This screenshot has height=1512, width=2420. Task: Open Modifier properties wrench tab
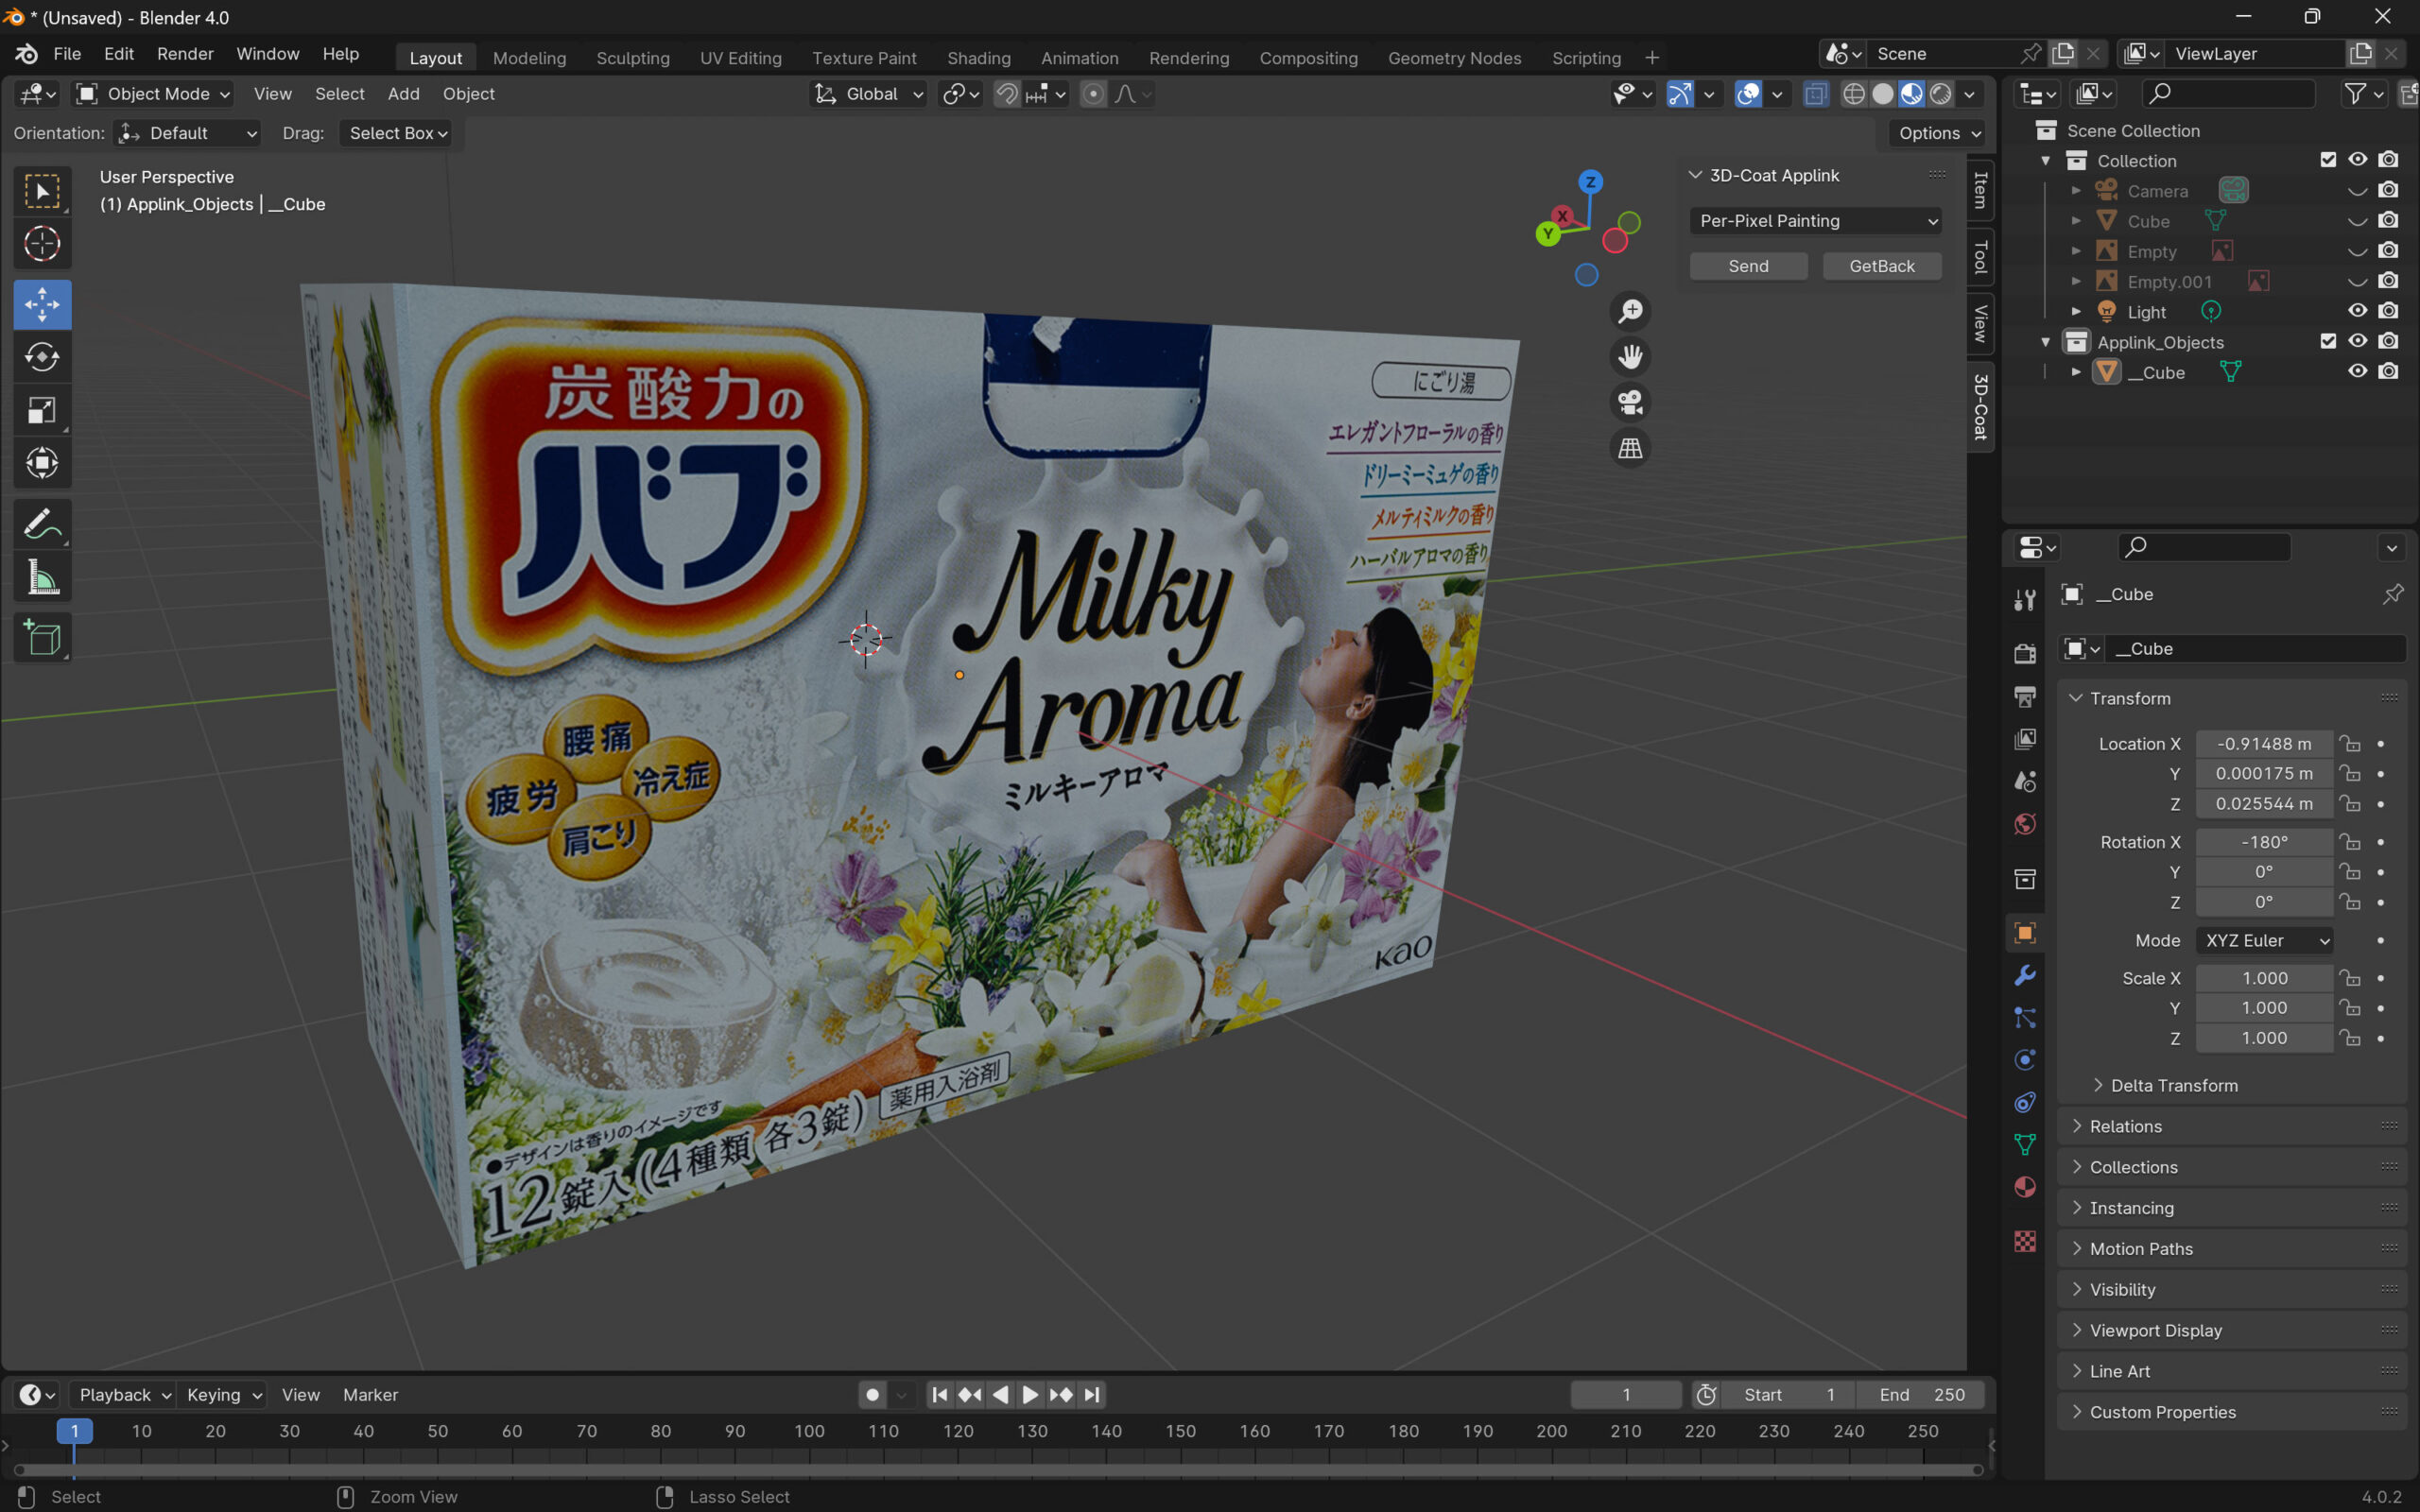point(2025,976)
